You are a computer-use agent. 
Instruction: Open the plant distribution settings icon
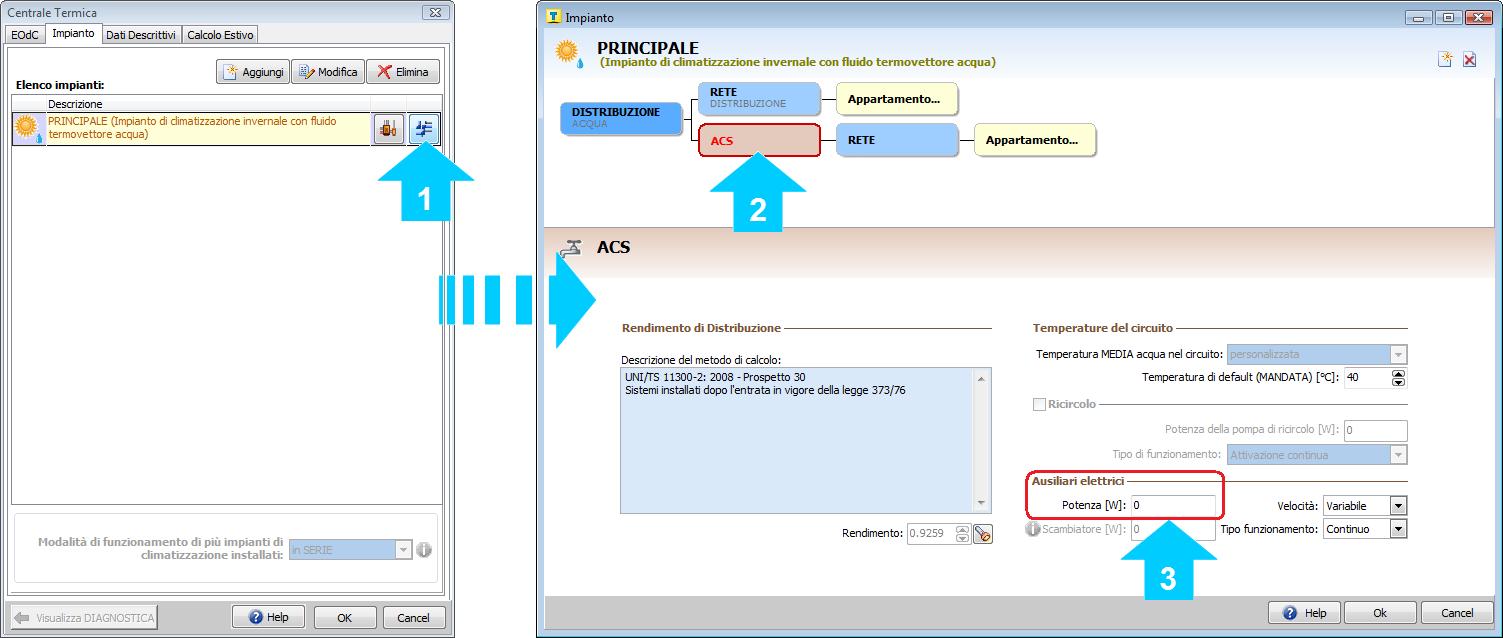pyautogui.click(x=424, y=129)
